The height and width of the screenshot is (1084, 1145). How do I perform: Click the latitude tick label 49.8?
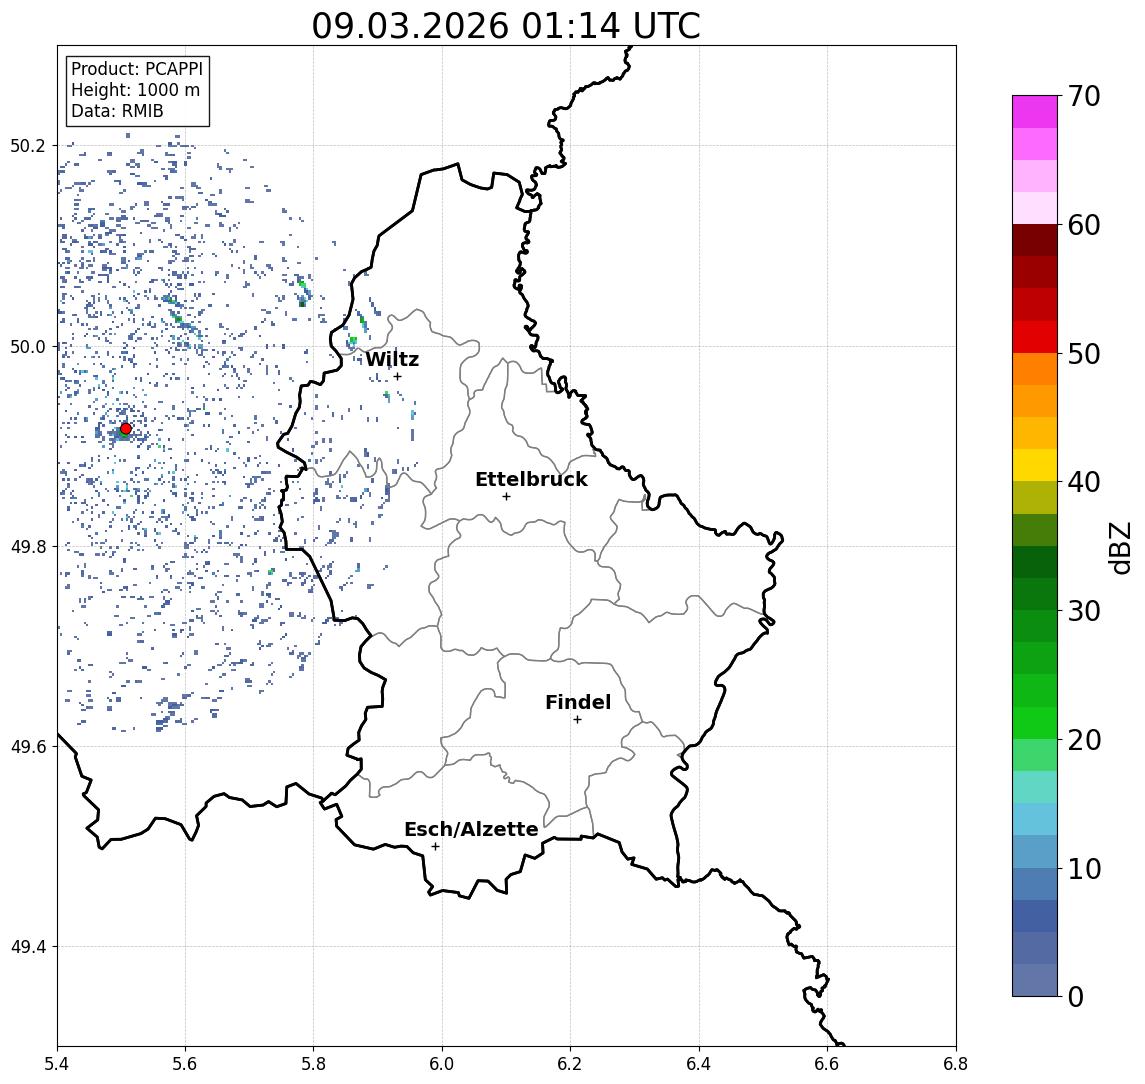pyautogui.click(x=27, y=546)
